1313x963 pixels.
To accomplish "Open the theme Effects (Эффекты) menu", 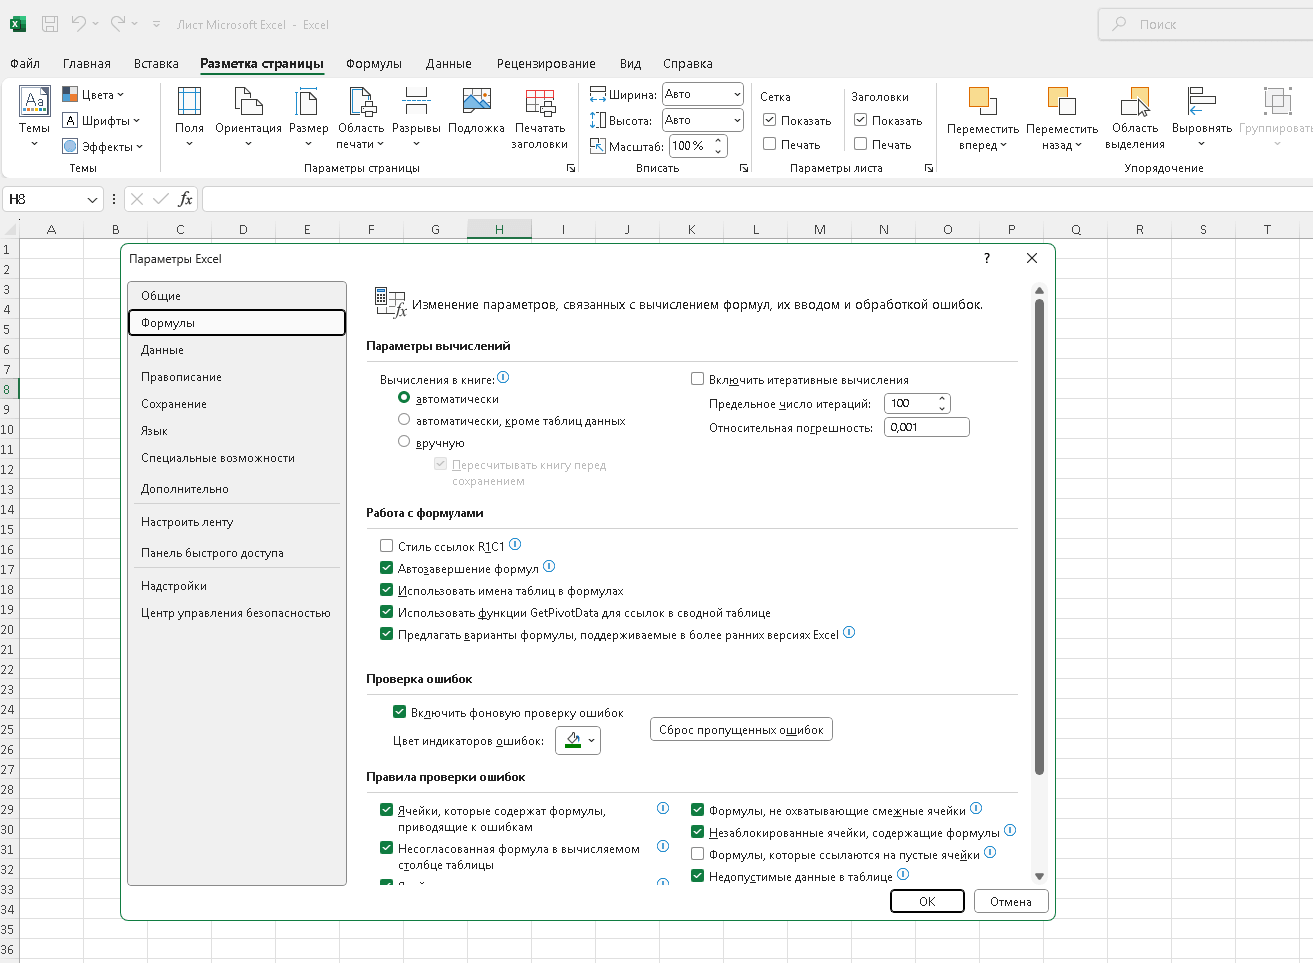I will [x=103, y=147].
